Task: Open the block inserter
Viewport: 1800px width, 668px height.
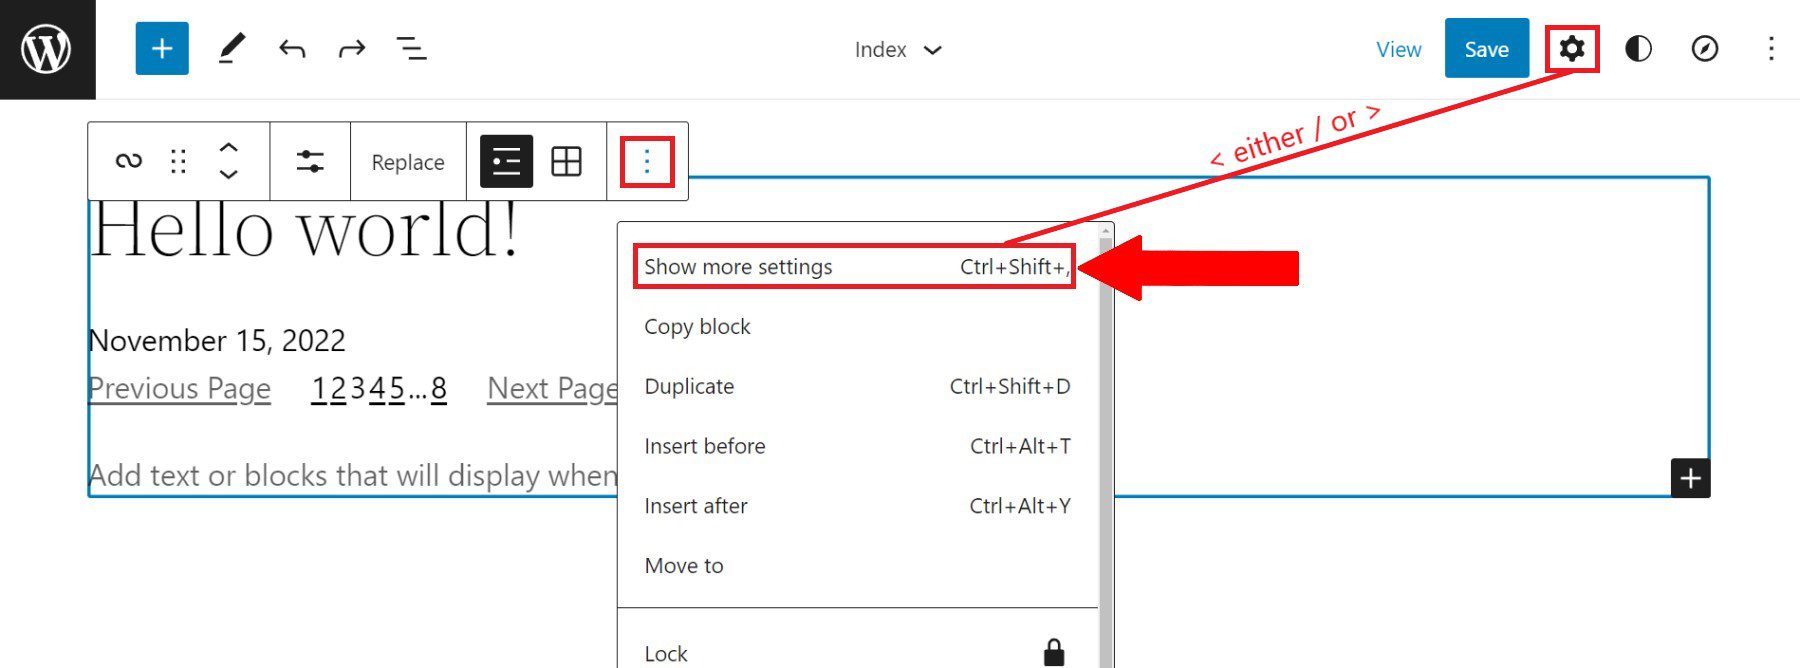Action: [161, 48]
